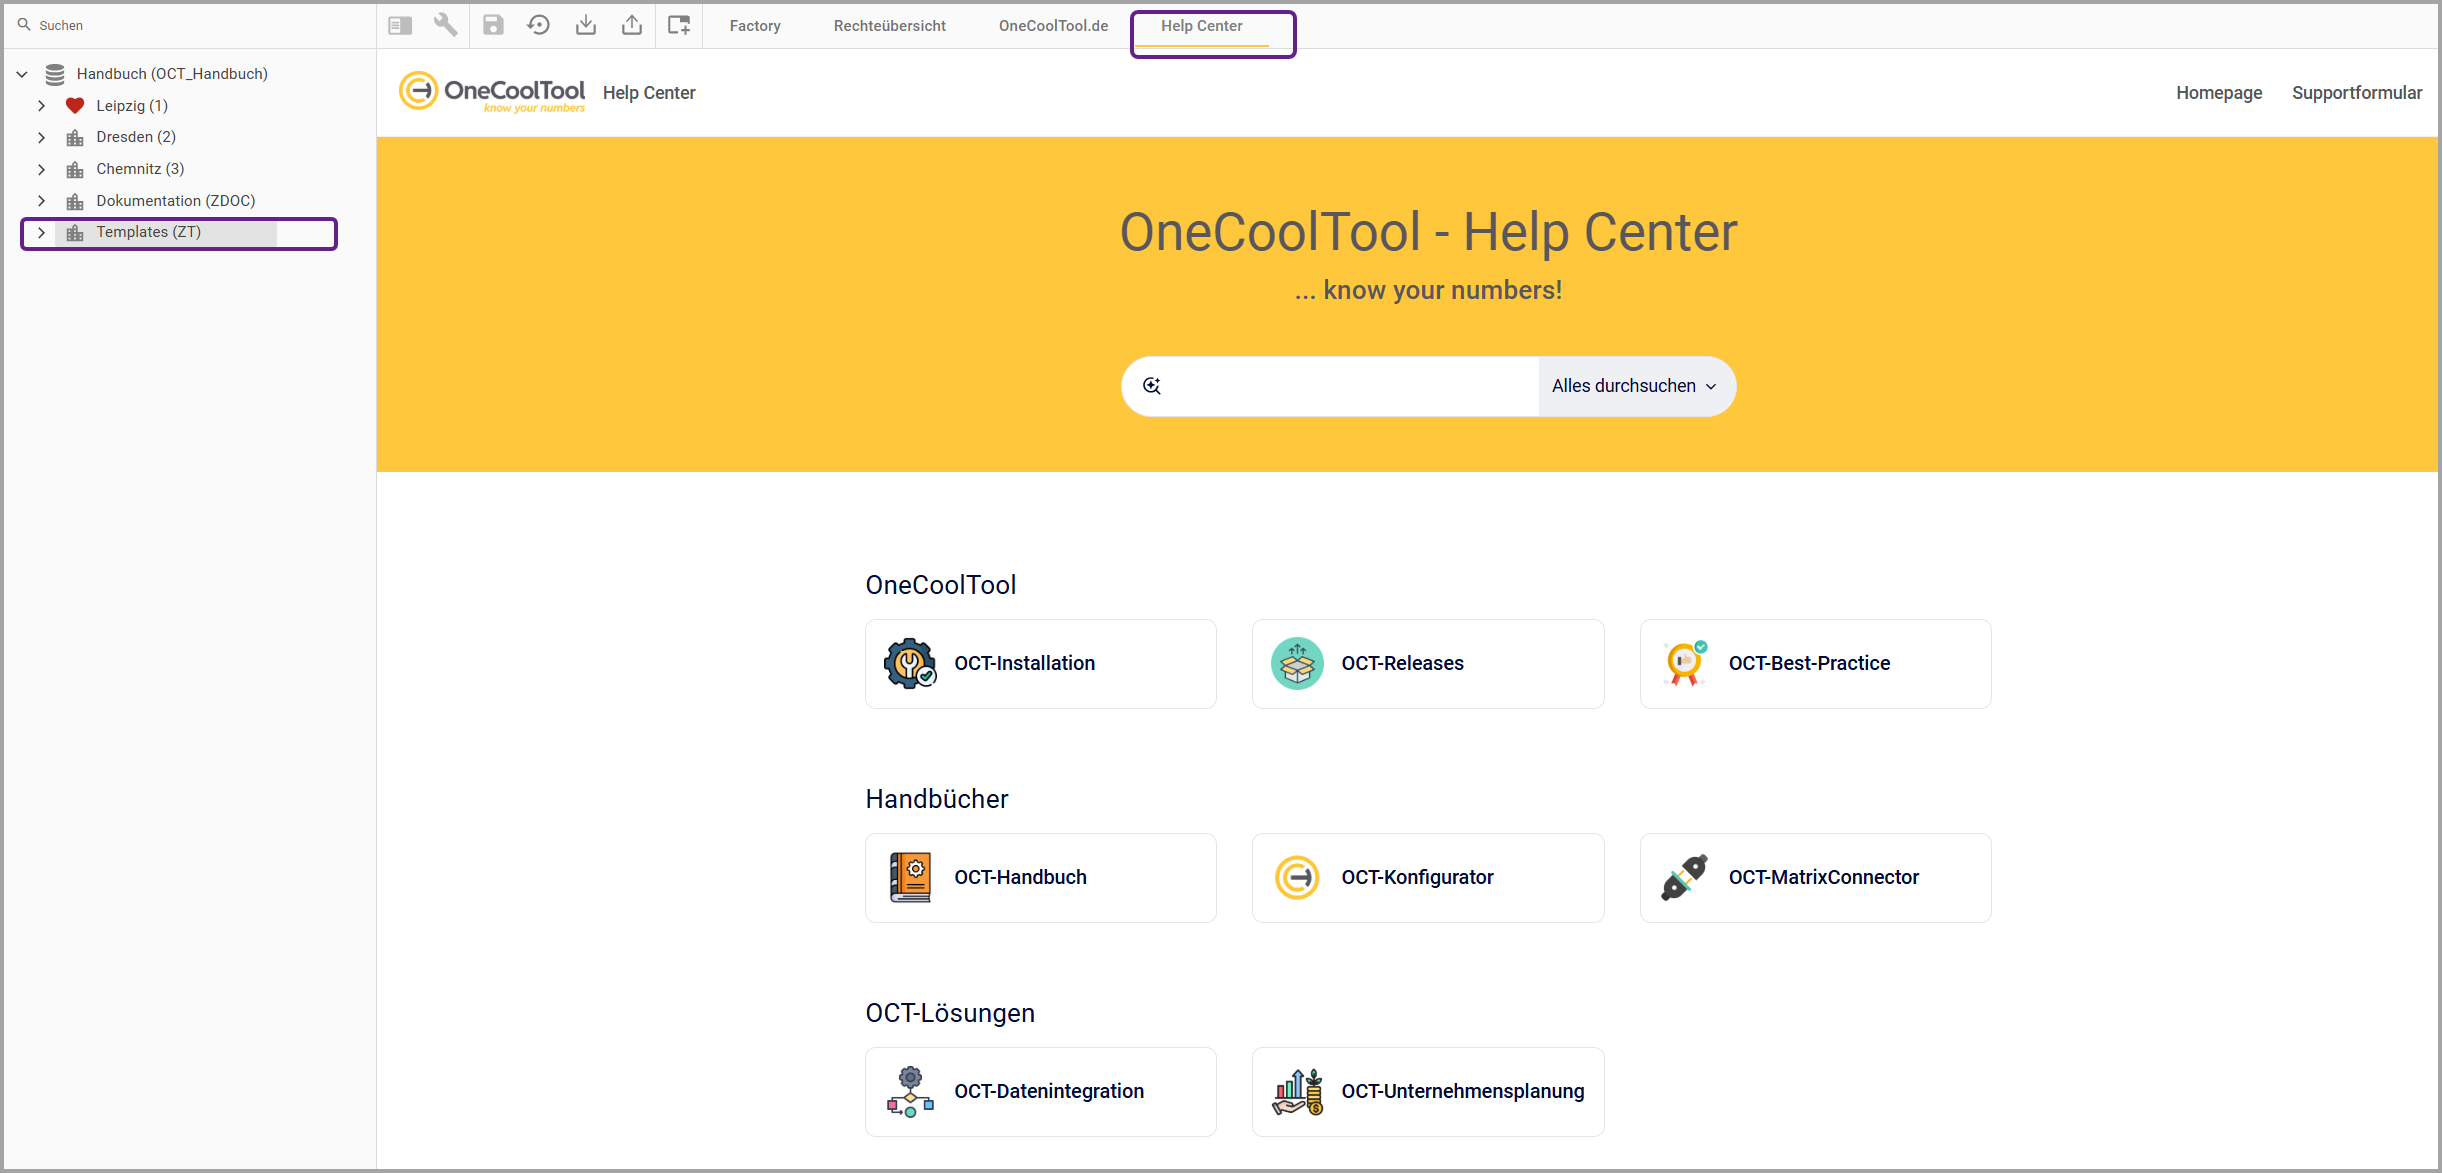This screenshot has width=2442, height=1173.
Task: Select the Chemnitz (3) tree item
Action: click(x=140, y=169)
